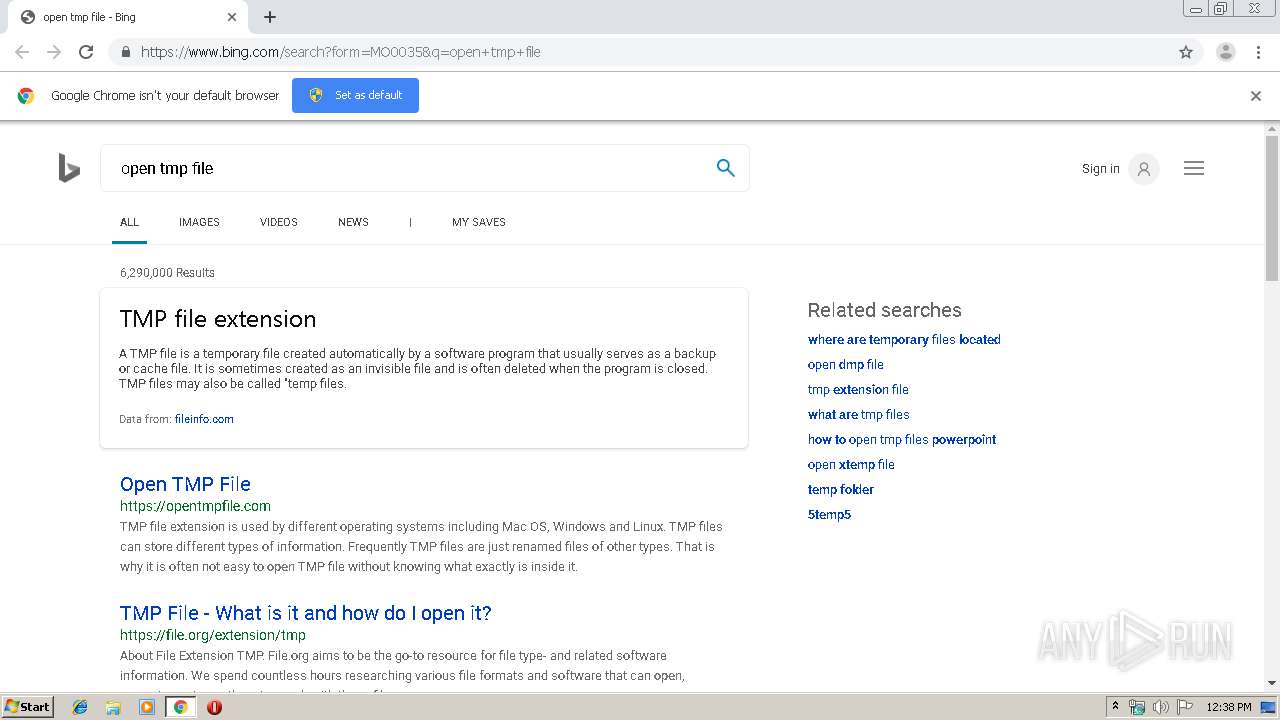Show hidden system tray icons

pyautogui.click(x=1115, y=707)
